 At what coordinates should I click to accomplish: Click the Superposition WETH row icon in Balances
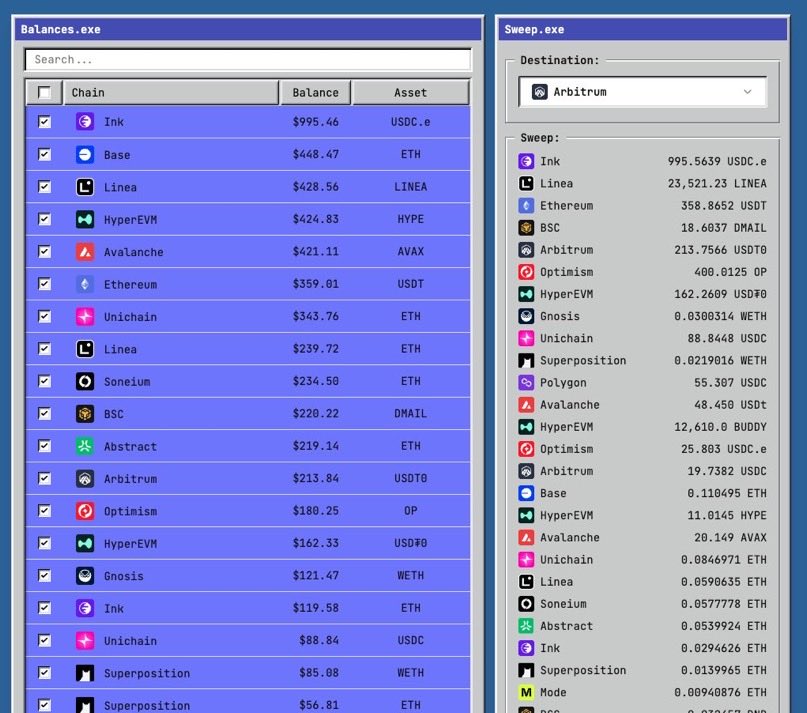tap(85, 673)
